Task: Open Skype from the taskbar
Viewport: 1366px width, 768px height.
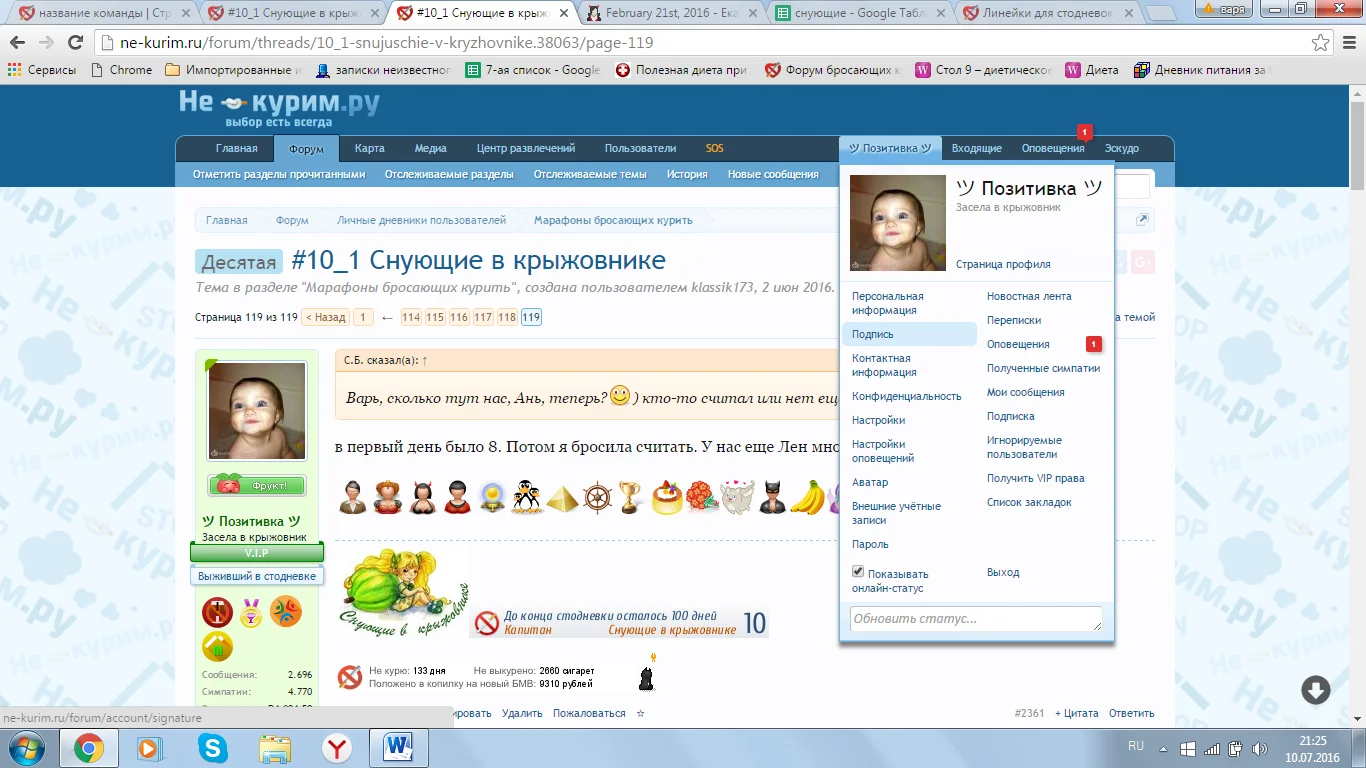Action: coord(212,747)
